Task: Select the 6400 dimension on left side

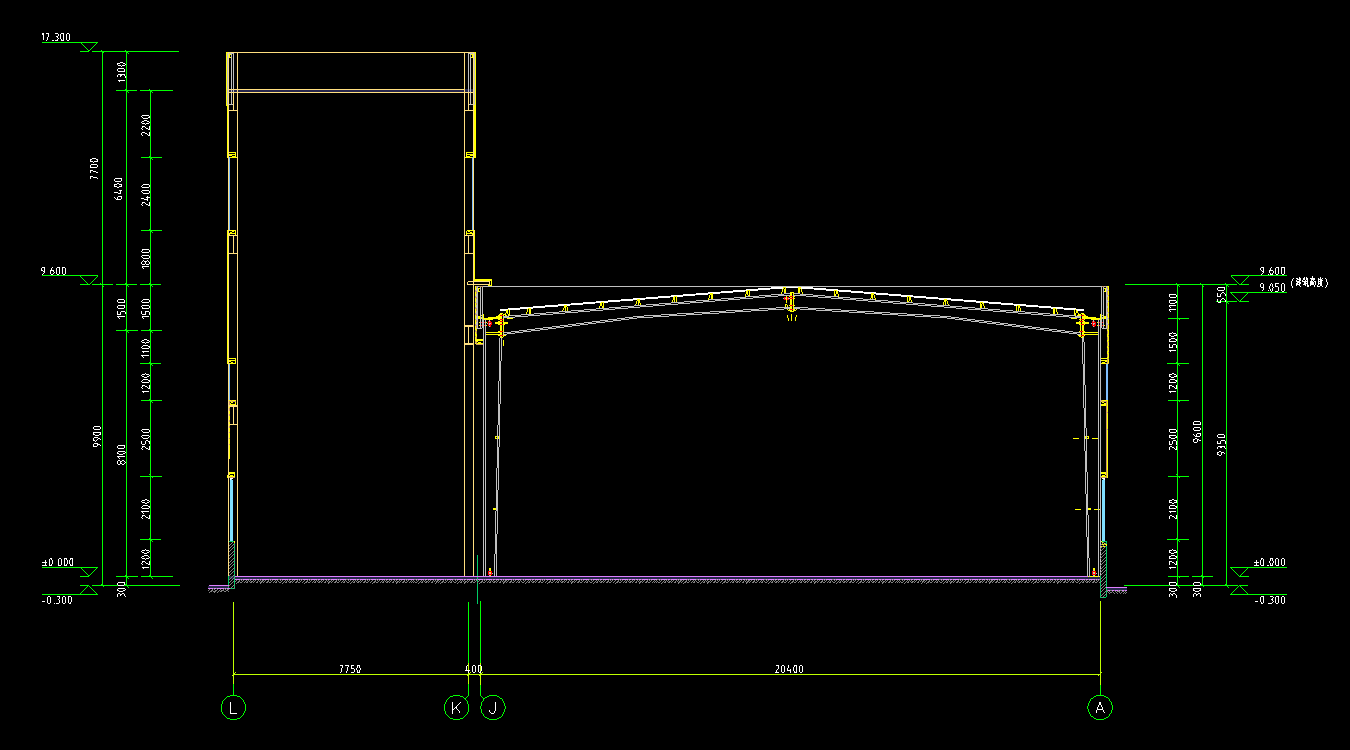Action: (119, 187)
